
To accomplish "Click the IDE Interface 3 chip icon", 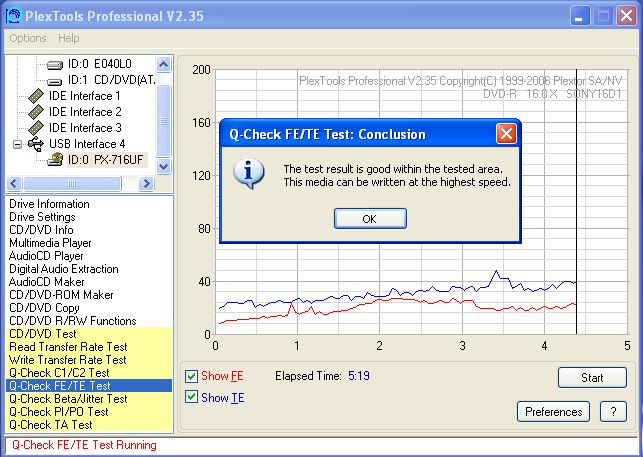I will [36, 128].
